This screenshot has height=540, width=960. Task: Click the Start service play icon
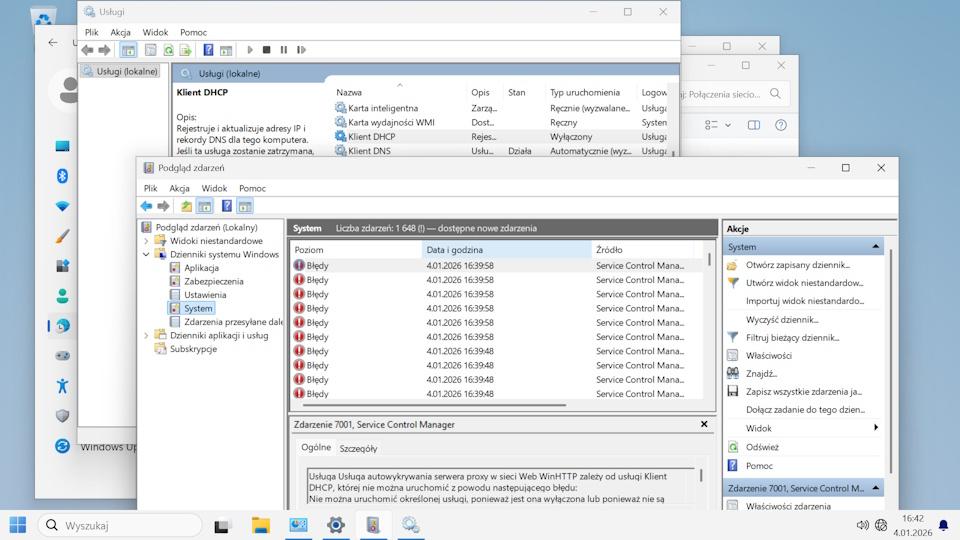[249, 50]
